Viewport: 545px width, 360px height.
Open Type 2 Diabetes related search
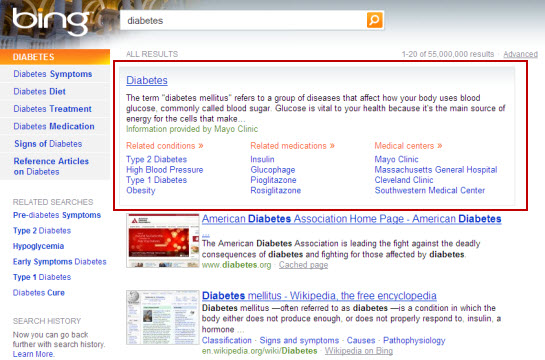[x=42, y=230]
